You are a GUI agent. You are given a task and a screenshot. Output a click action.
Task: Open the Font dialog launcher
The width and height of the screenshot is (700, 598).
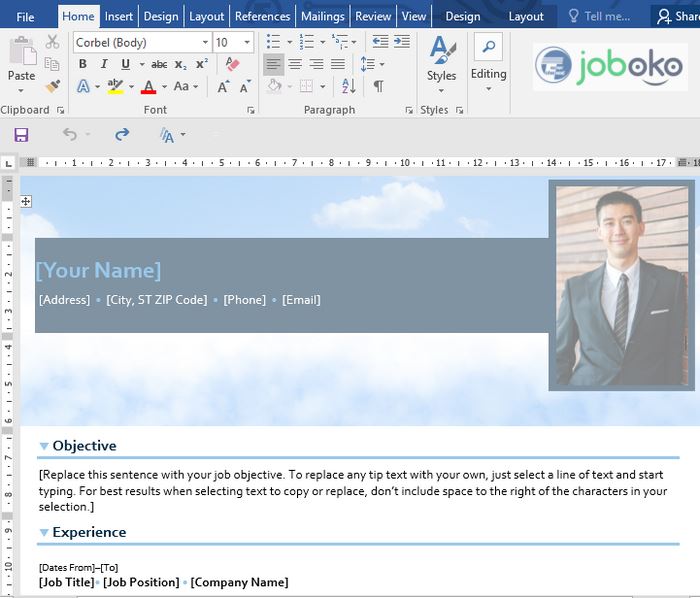point(251,110)
